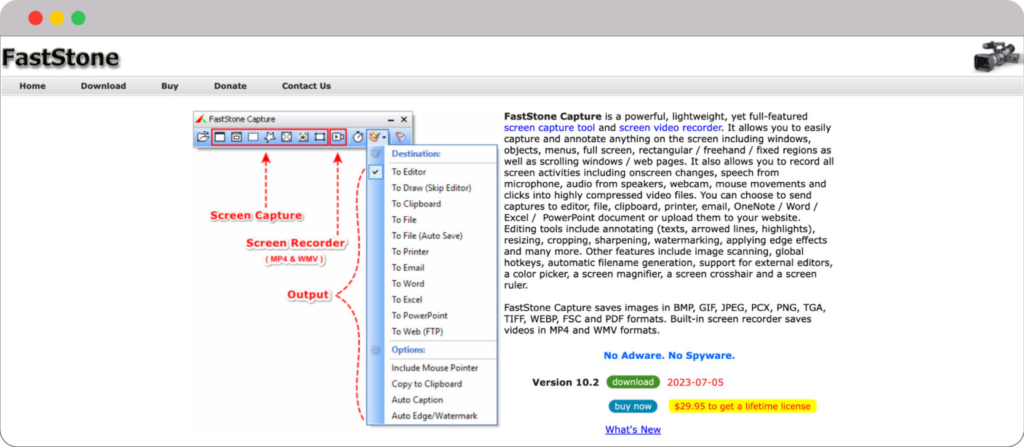Select the Capture Active Window icon
Image resolution: width=1024 pixels, height=447 pixels.
pos(220,136)
